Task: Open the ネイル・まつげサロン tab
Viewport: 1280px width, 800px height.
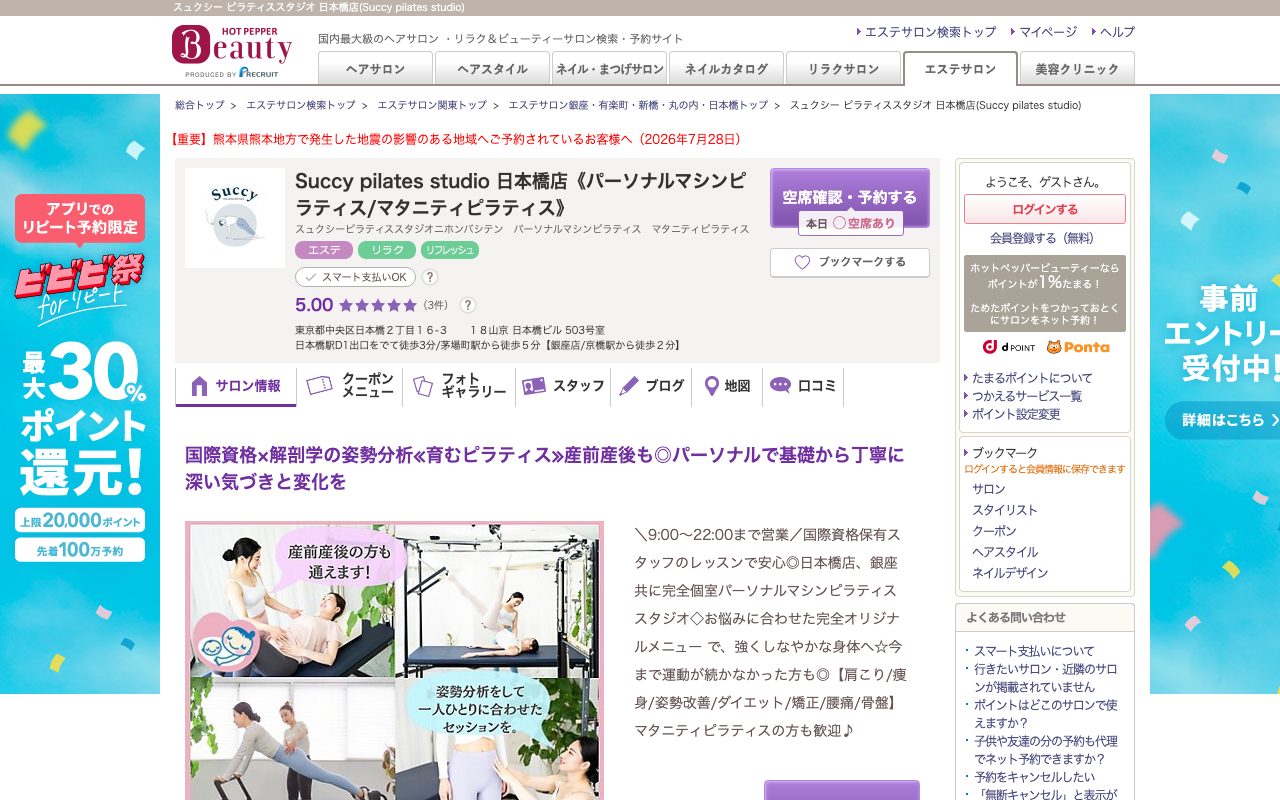Action: click(609, 69)
